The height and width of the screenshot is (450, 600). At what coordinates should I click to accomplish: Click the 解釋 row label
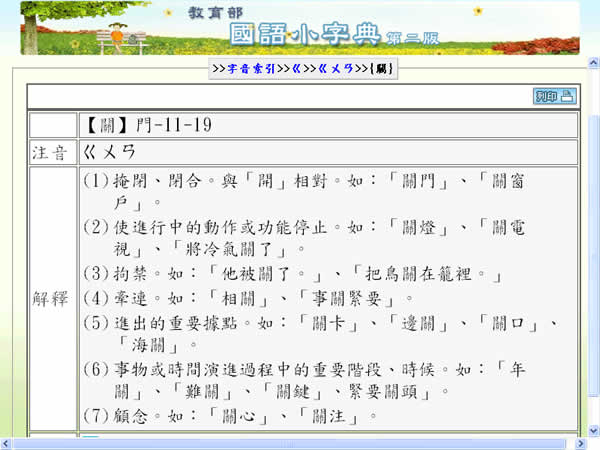(50, 299)
